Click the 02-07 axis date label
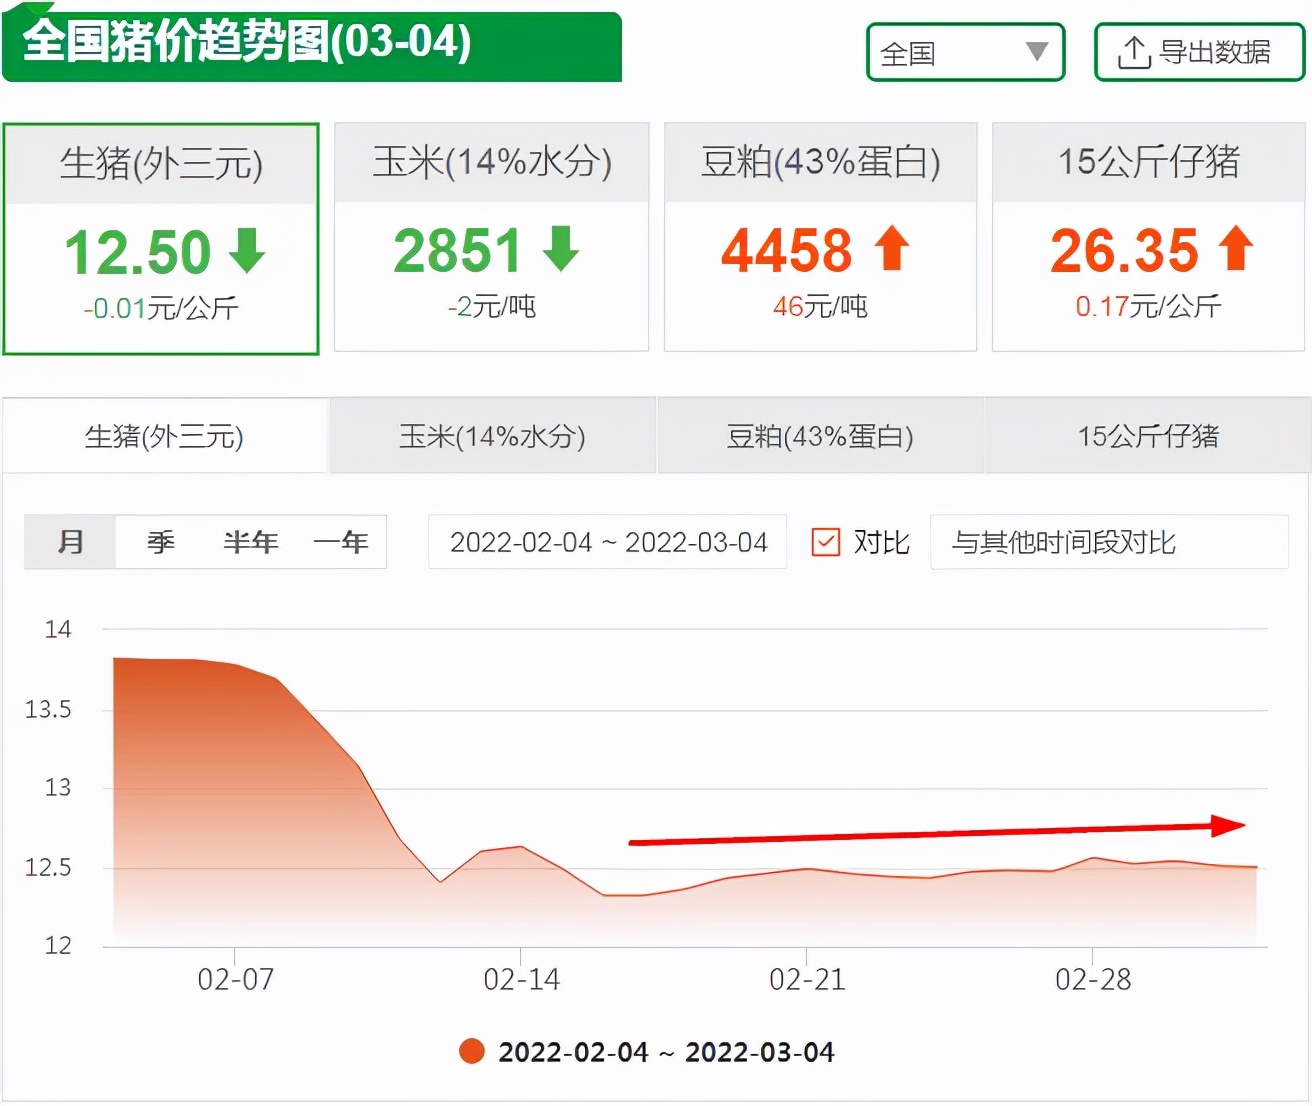 (x=236, y=979)
